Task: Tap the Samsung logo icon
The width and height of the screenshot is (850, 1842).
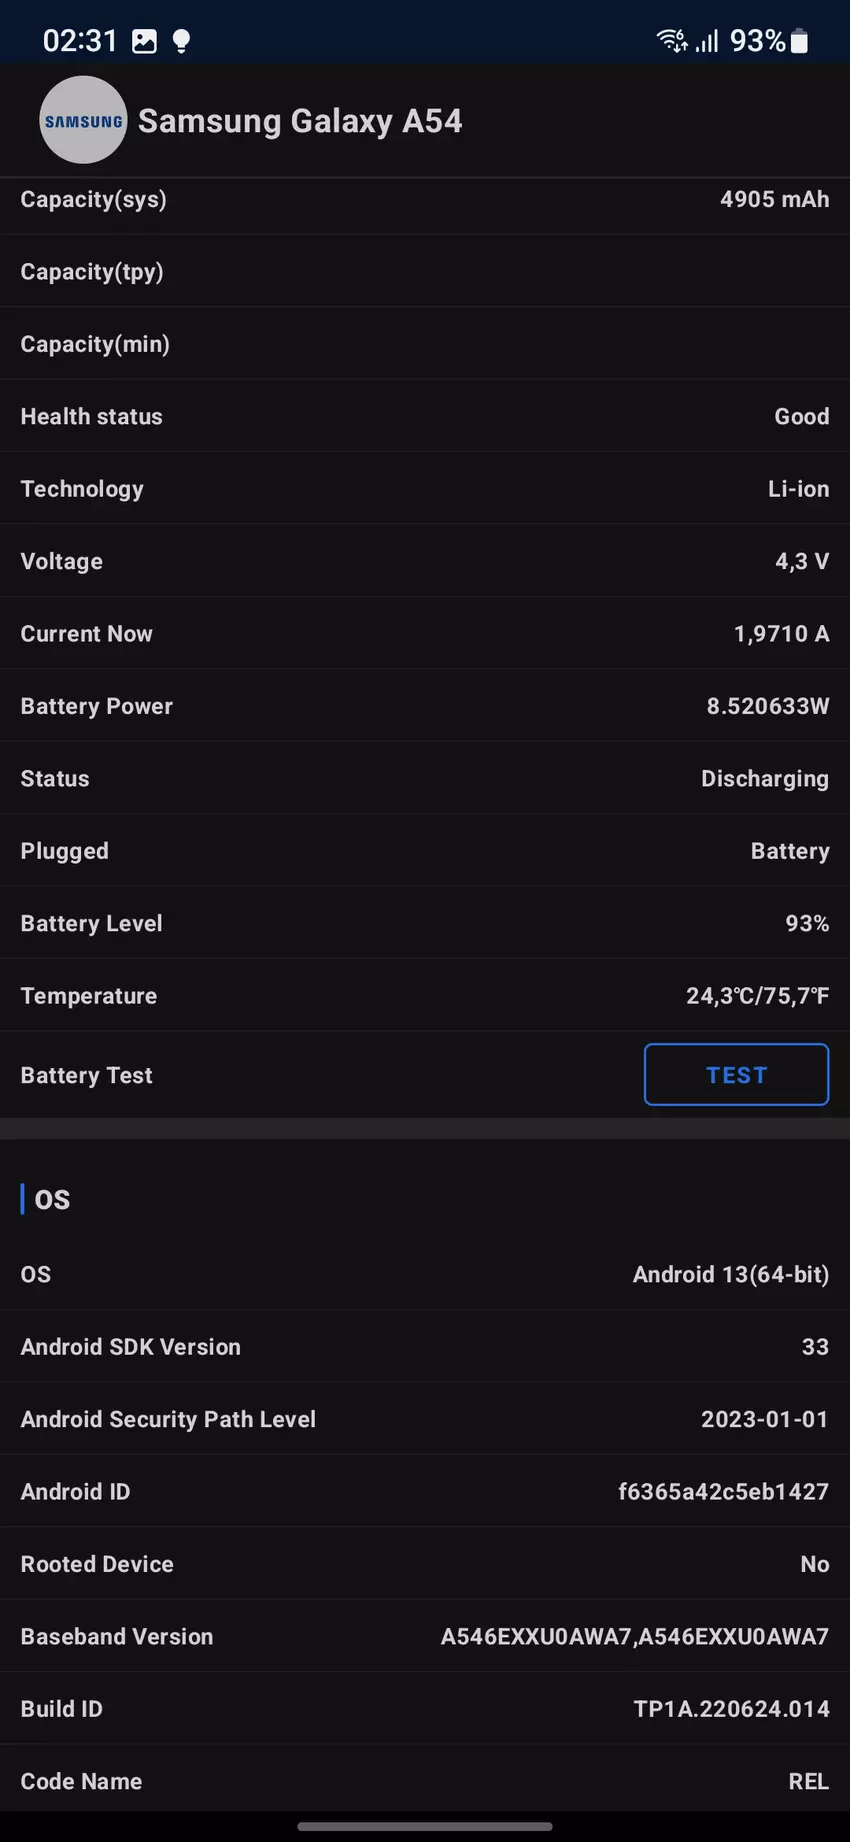Action: pyautogui.click(x=83, y=121)
